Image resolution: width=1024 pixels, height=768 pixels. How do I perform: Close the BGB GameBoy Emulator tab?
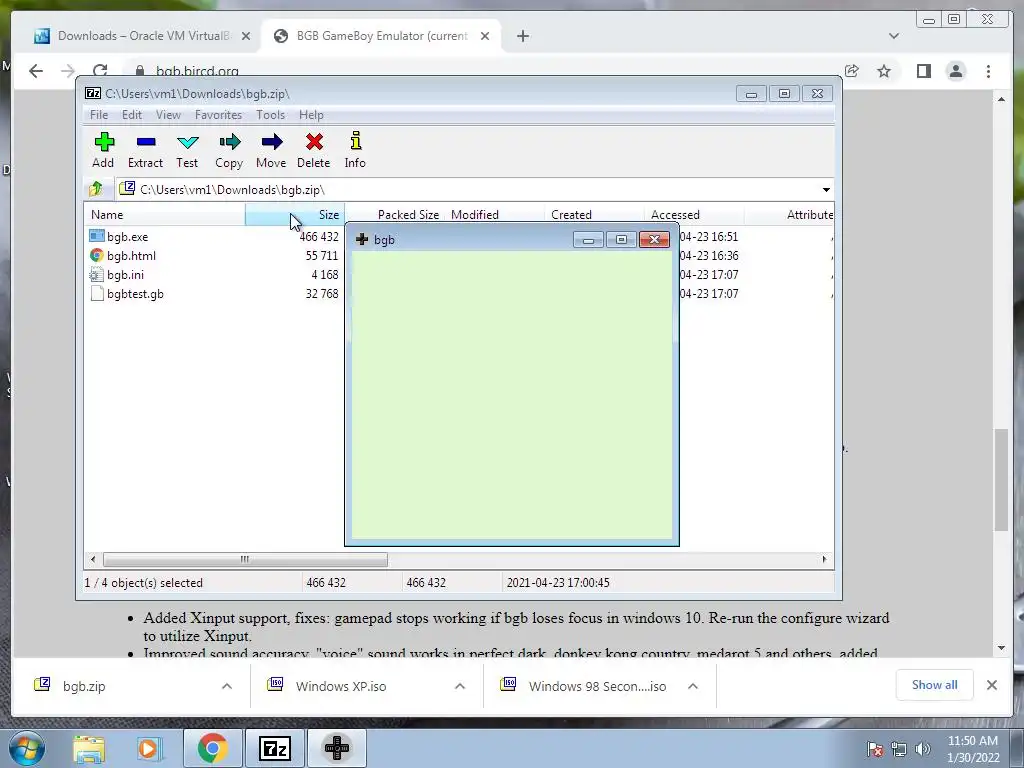pyautogui.click(x=485, y=36)
